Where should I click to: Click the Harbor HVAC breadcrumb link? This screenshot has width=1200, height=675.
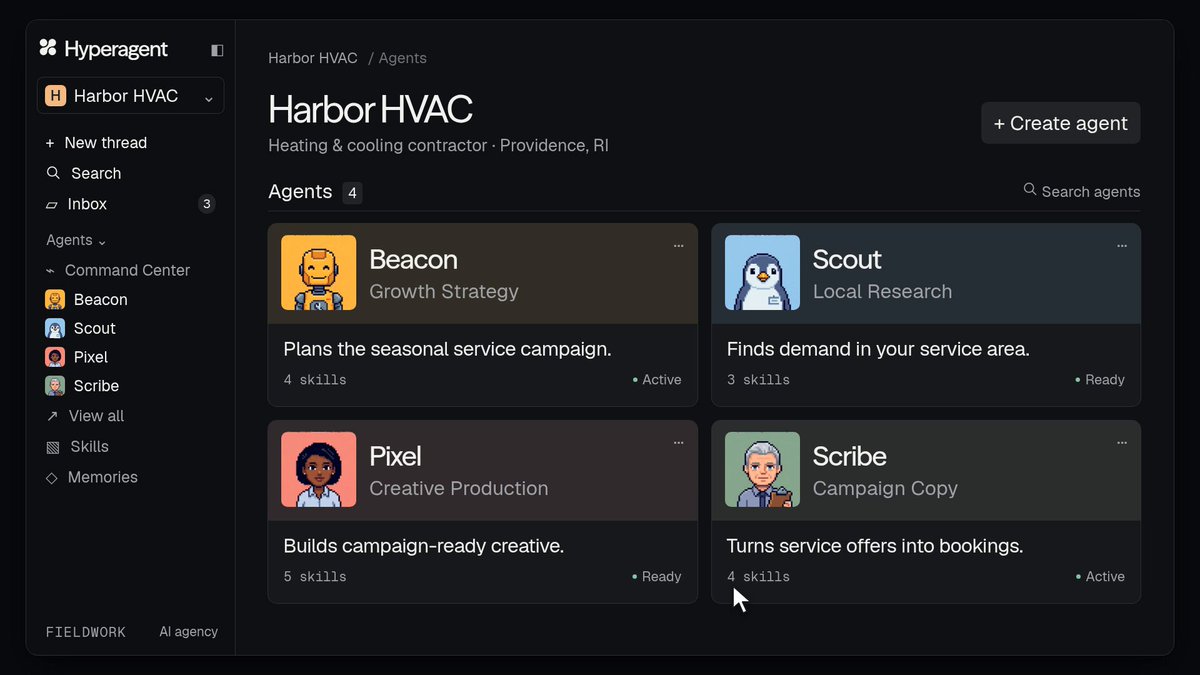pyautogui.click(x=313, y=58)
